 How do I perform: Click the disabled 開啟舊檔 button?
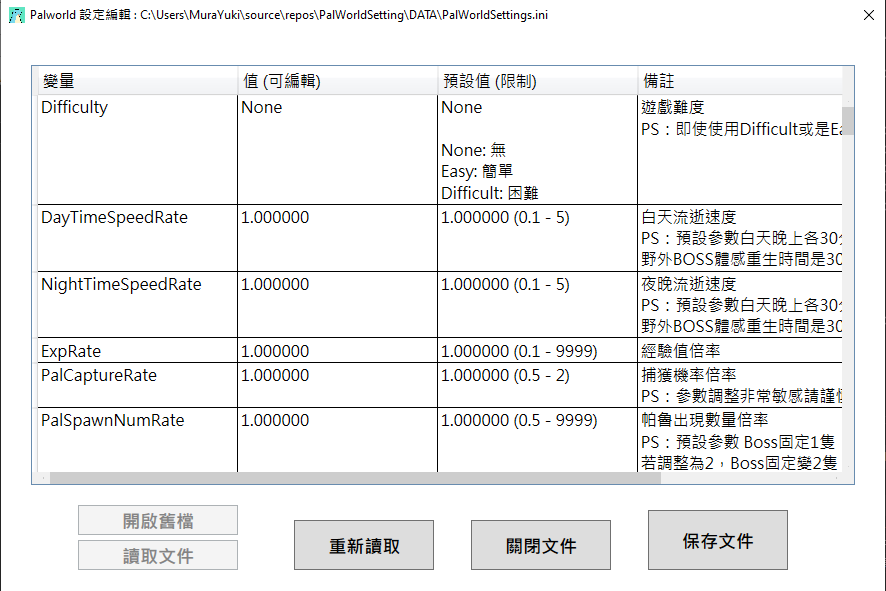(158, 520)
